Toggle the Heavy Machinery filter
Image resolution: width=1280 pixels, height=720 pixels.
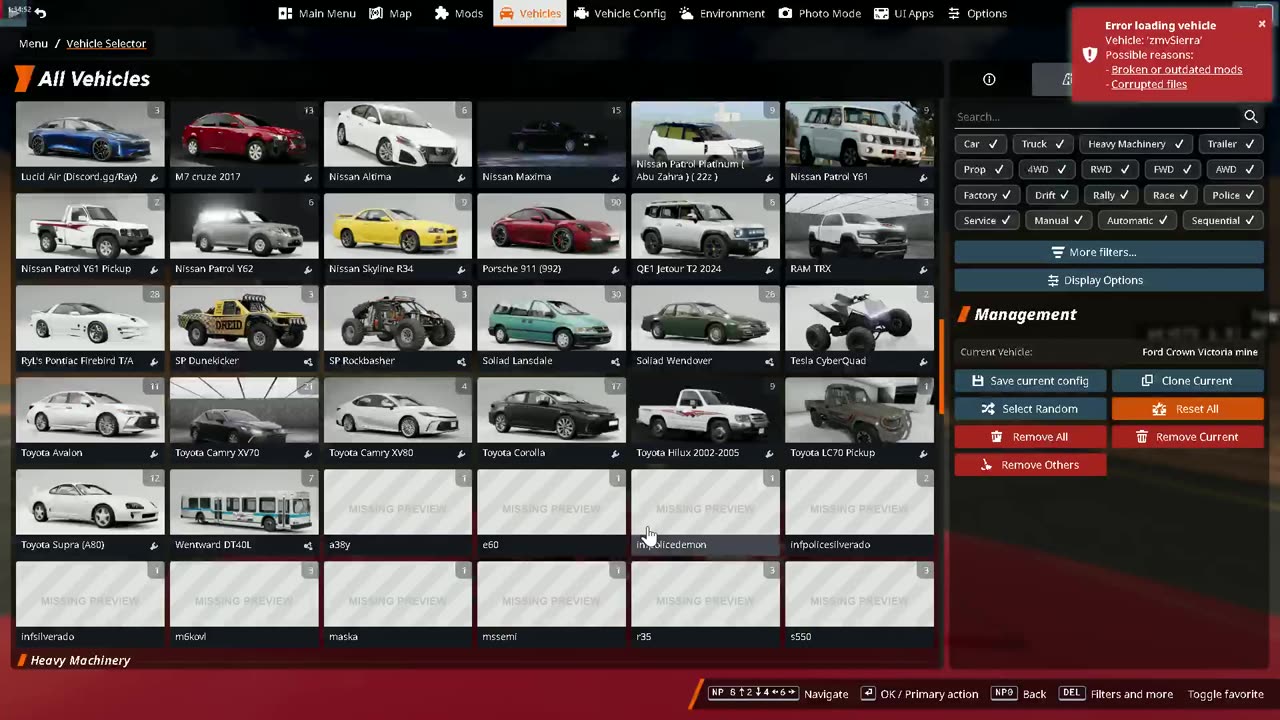coord(1136,144)
